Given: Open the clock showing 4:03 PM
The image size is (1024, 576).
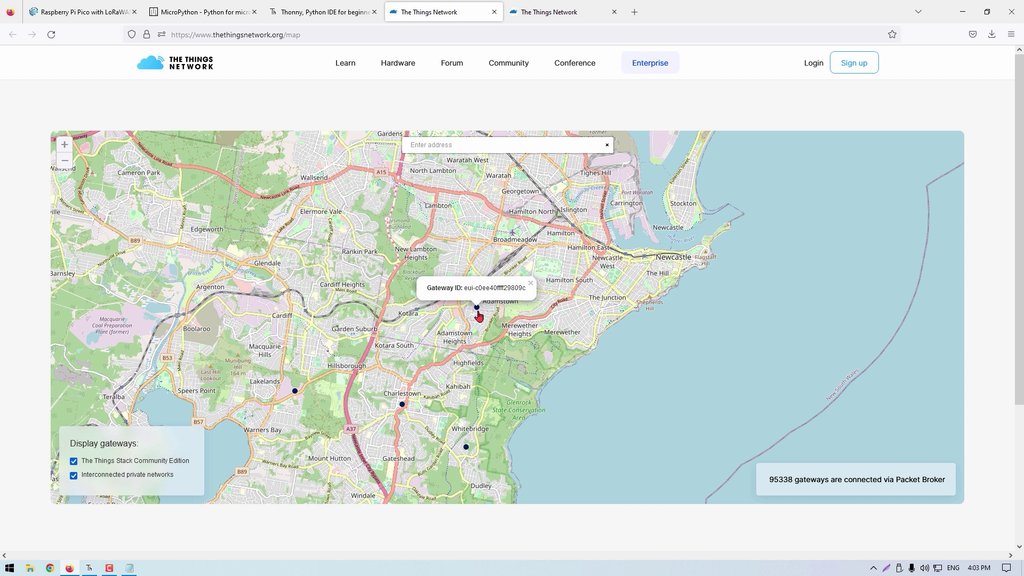Looking at the screenshot, I should (979, 568).
